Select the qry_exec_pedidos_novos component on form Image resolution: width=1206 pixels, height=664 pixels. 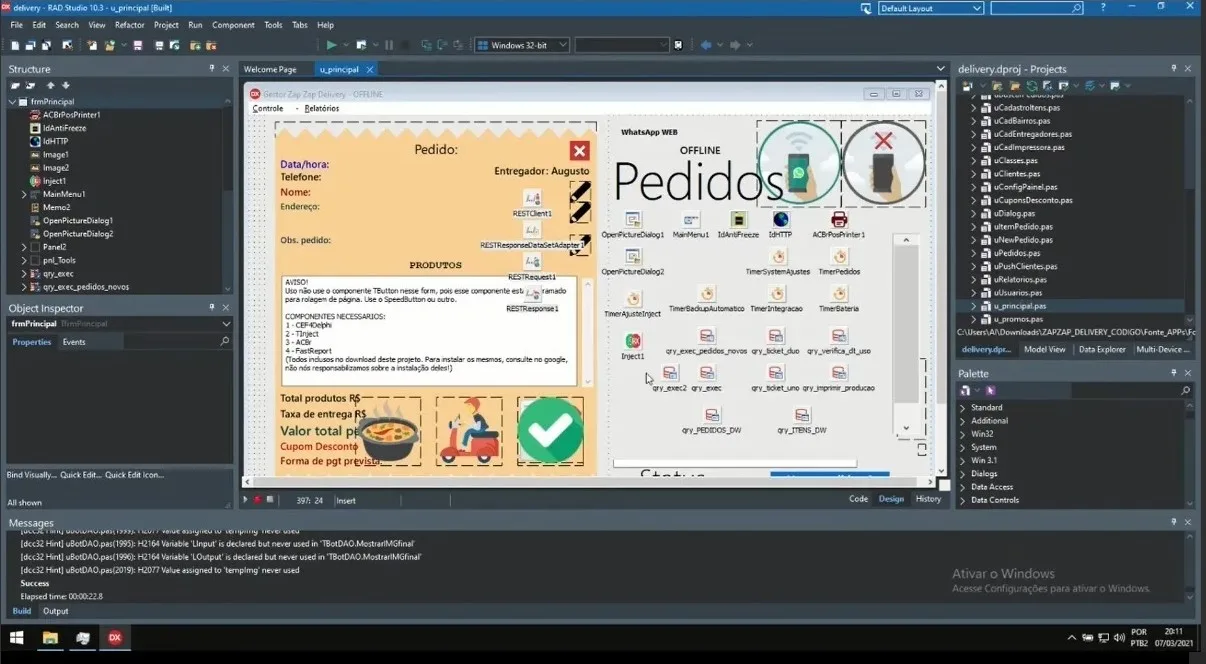pos(706,336)
